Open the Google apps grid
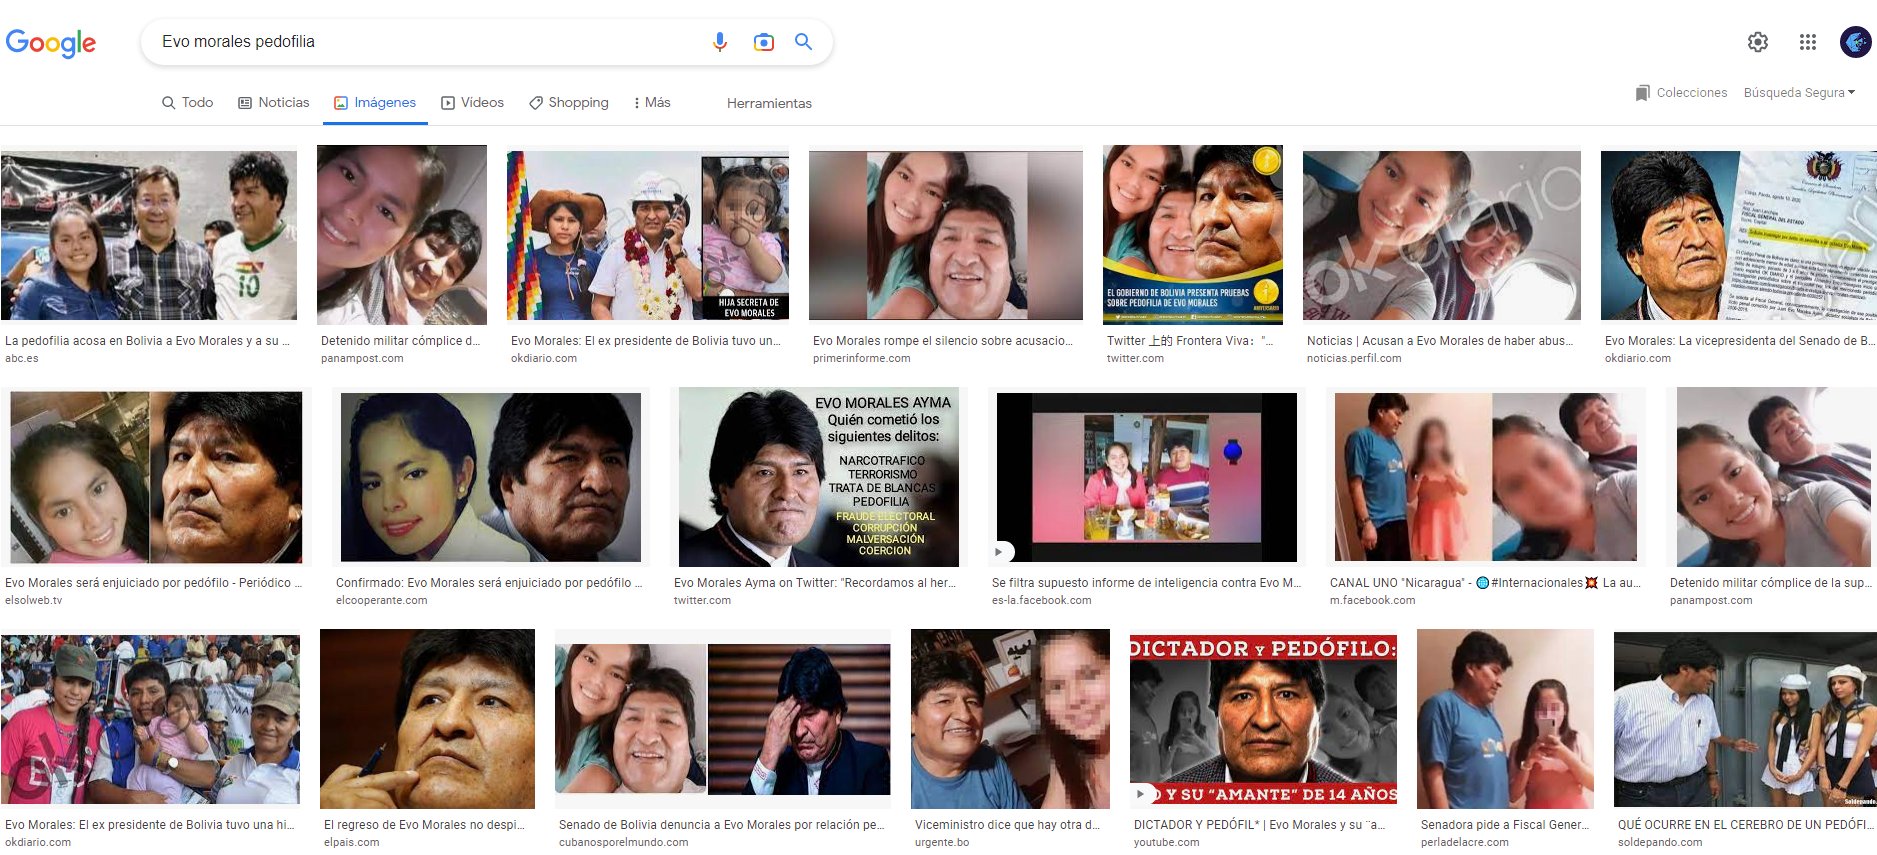The image size is (1877, 855). coord(1807,42)
